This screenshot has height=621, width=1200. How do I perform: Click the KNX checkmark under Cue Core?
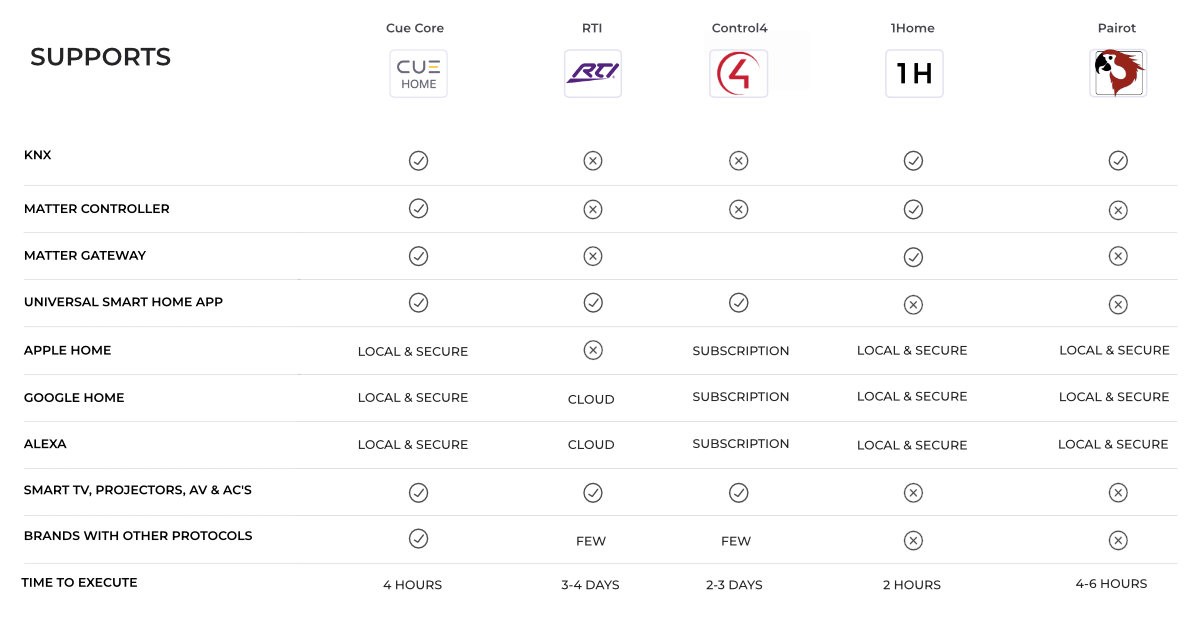[x=418, y=160]
